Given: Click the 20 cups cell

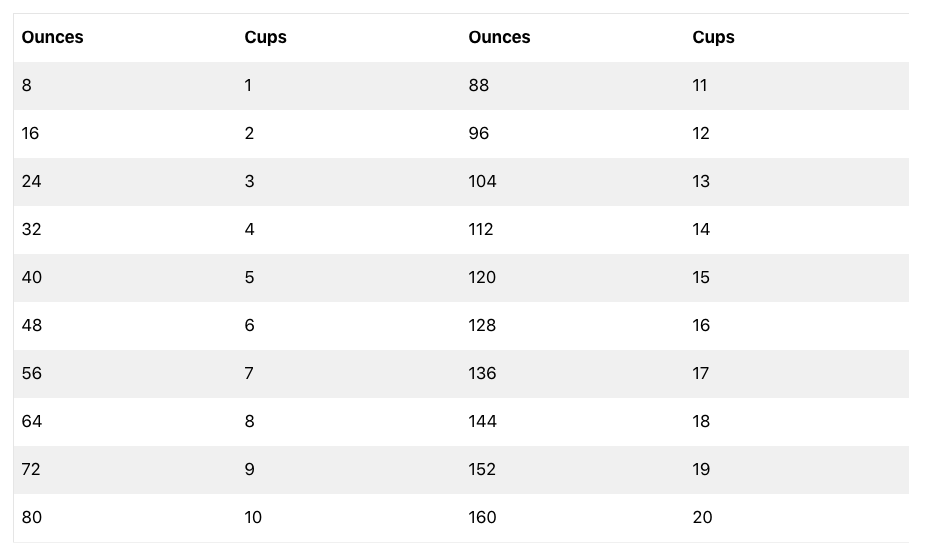Looking at the screenshot, I should click(702, 517).
